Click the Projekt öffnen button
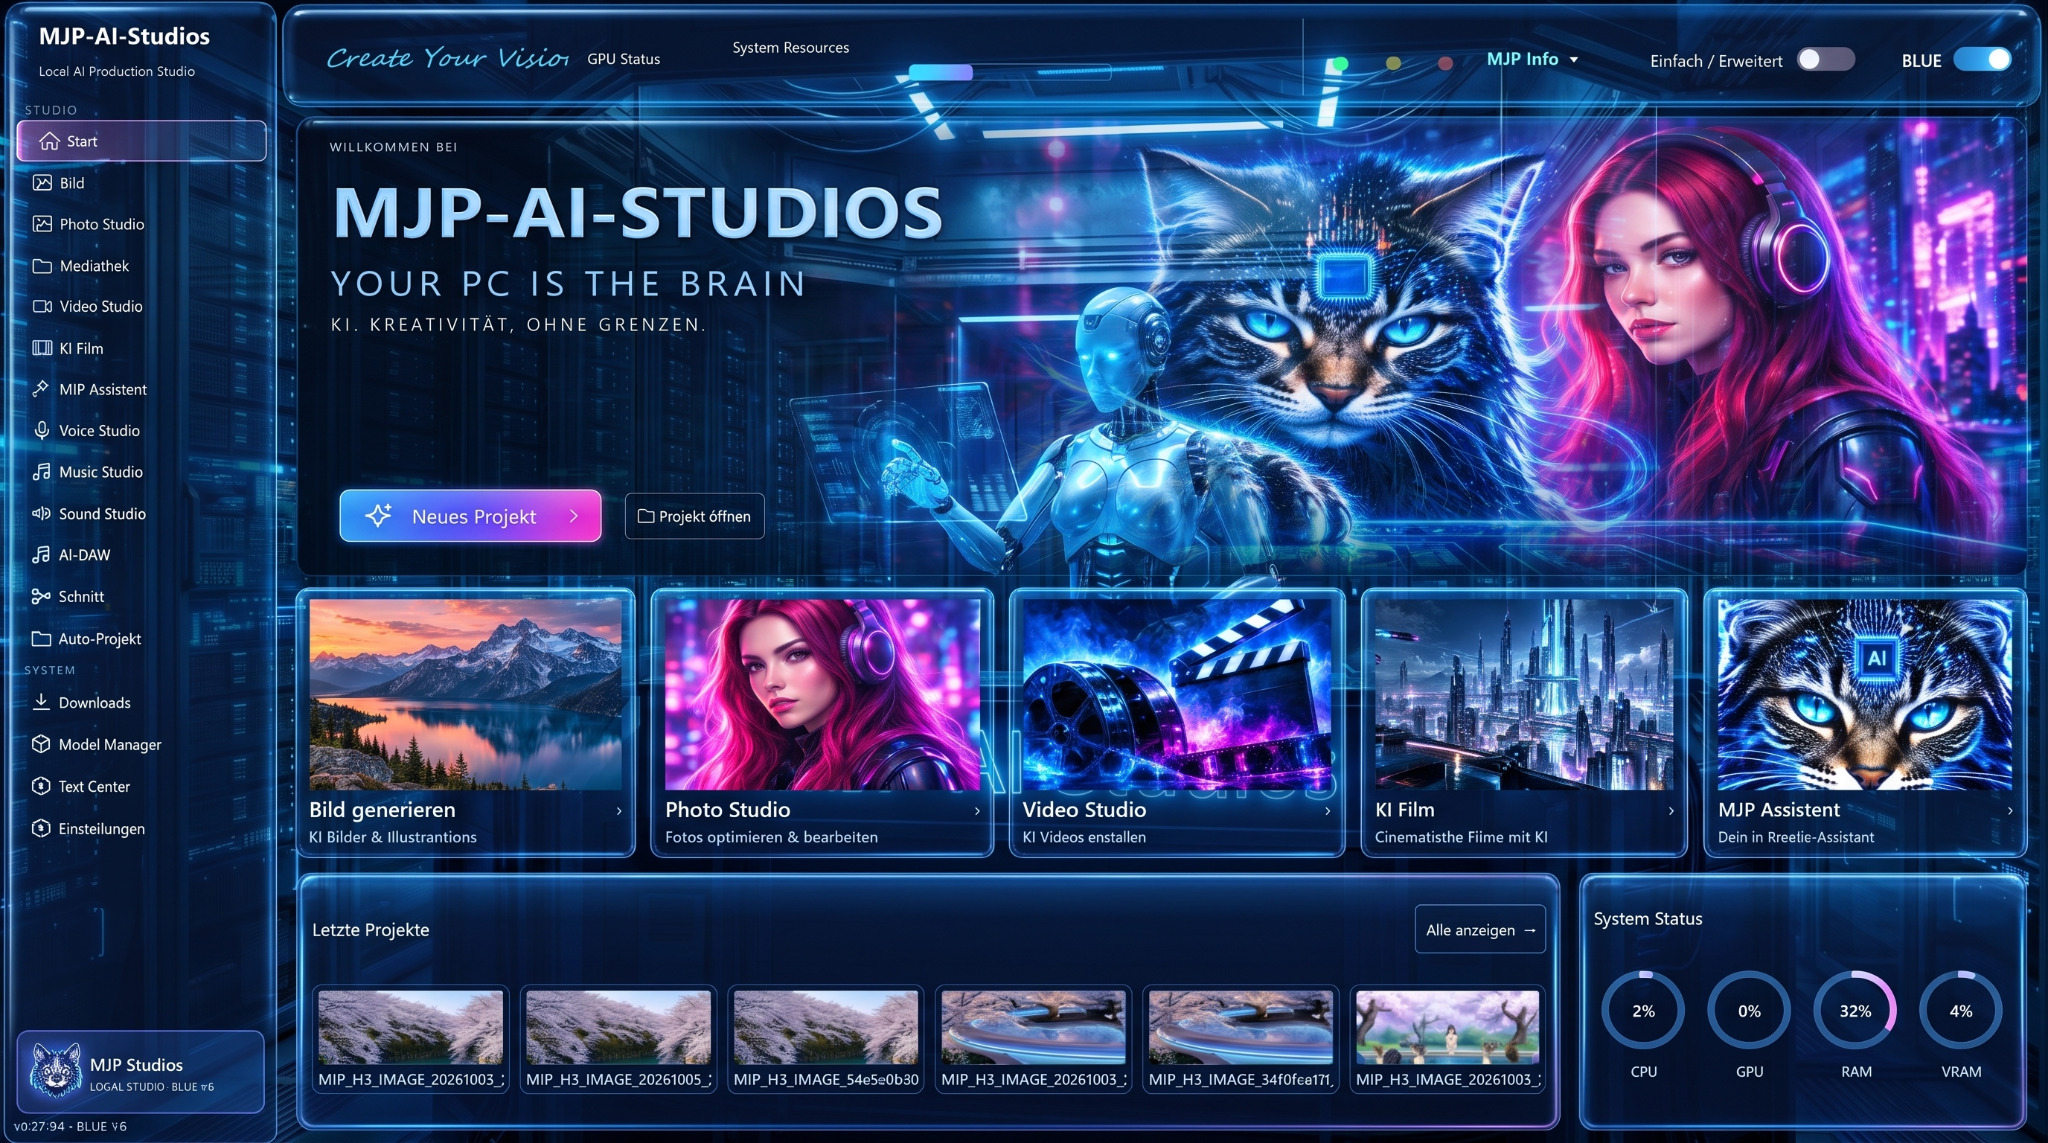 click(694, 516)
